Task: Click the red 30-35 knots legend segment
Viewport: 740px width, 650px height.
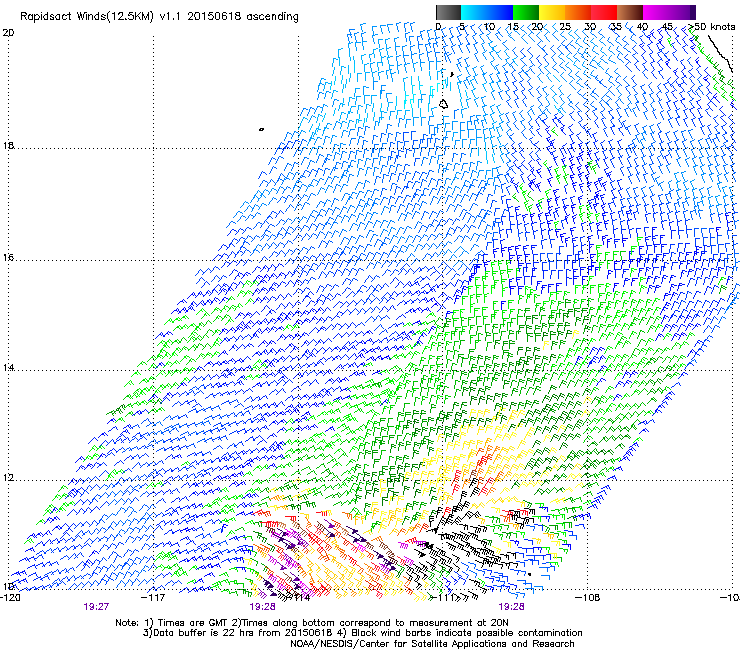Action: coord(604,12)
